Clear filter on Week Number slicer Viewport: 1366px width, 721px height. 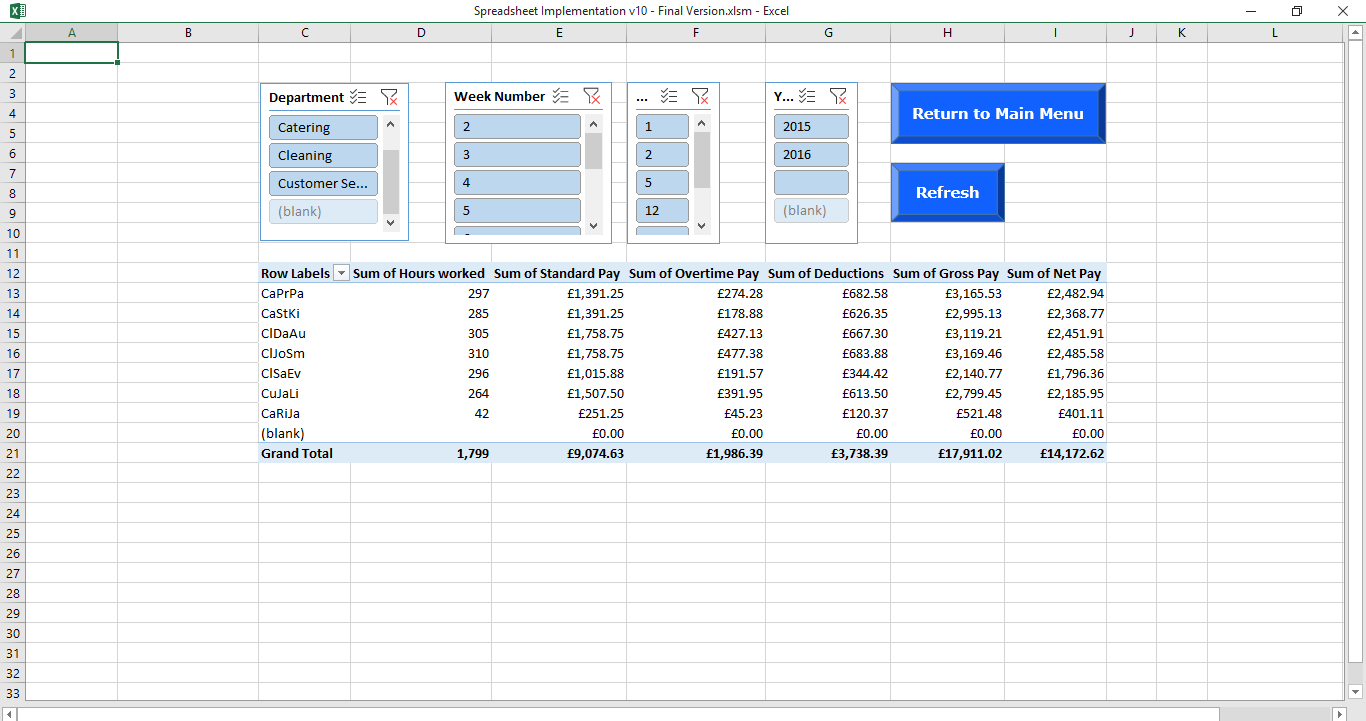[x=592, y=96]
